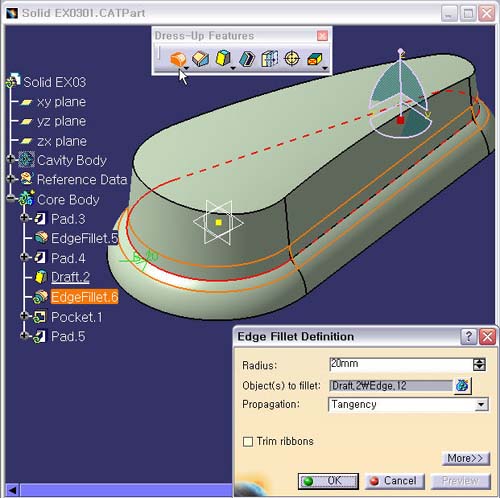
Task: Select the Chamfer tool icon
Action: point(200,59)
